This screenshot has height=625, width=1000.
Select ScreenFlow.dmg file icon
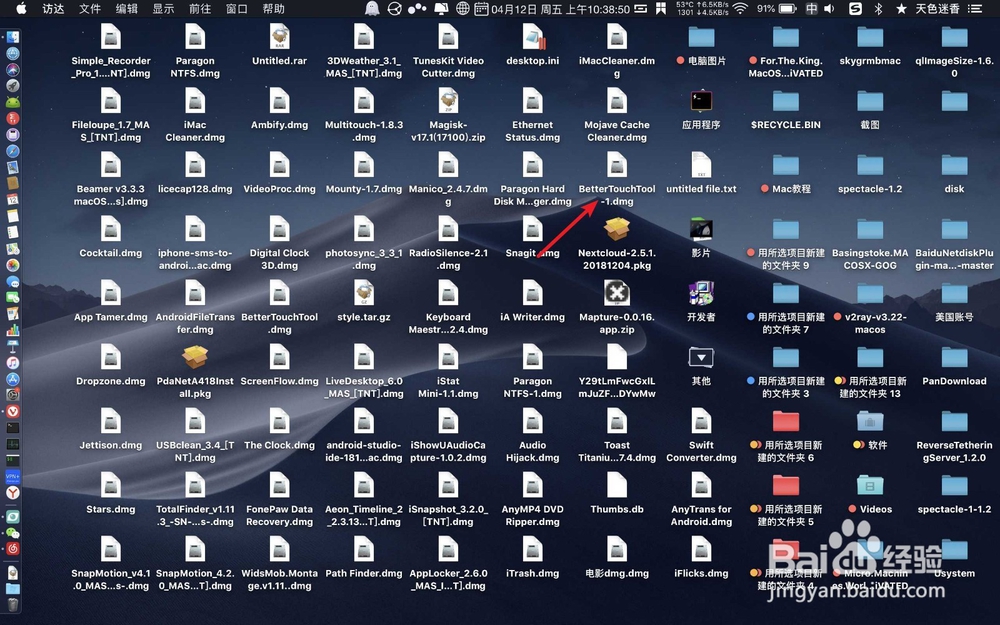pyautogui.click(x=279, y=357)
